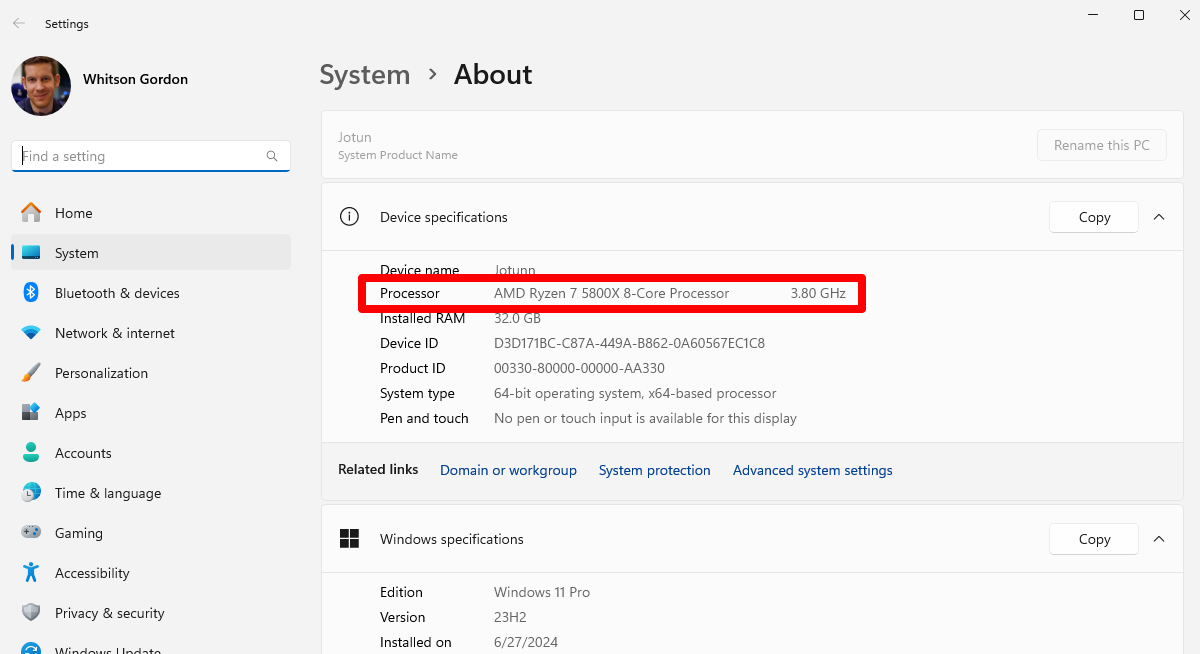Open Whitson Gordon's profile picture
Viewport: 1200px width, 654px height.
[41, 86]
